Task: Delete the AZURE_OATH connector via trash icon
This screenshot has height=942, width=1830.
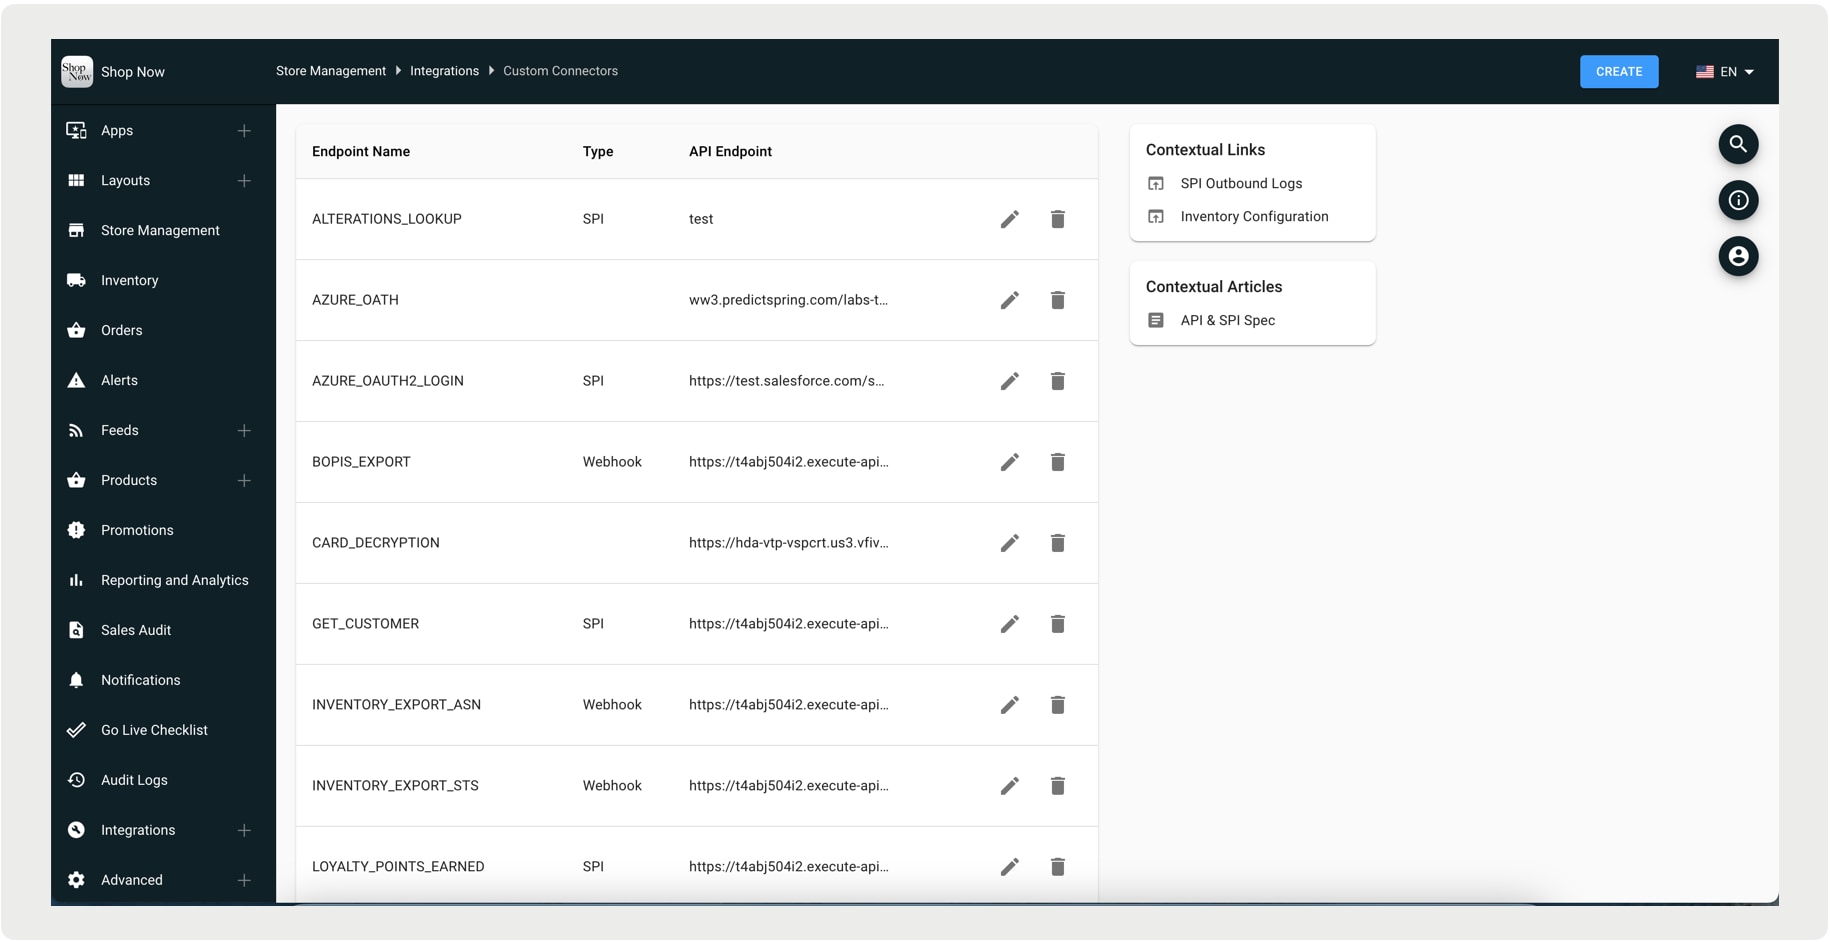Action: 1057,300
